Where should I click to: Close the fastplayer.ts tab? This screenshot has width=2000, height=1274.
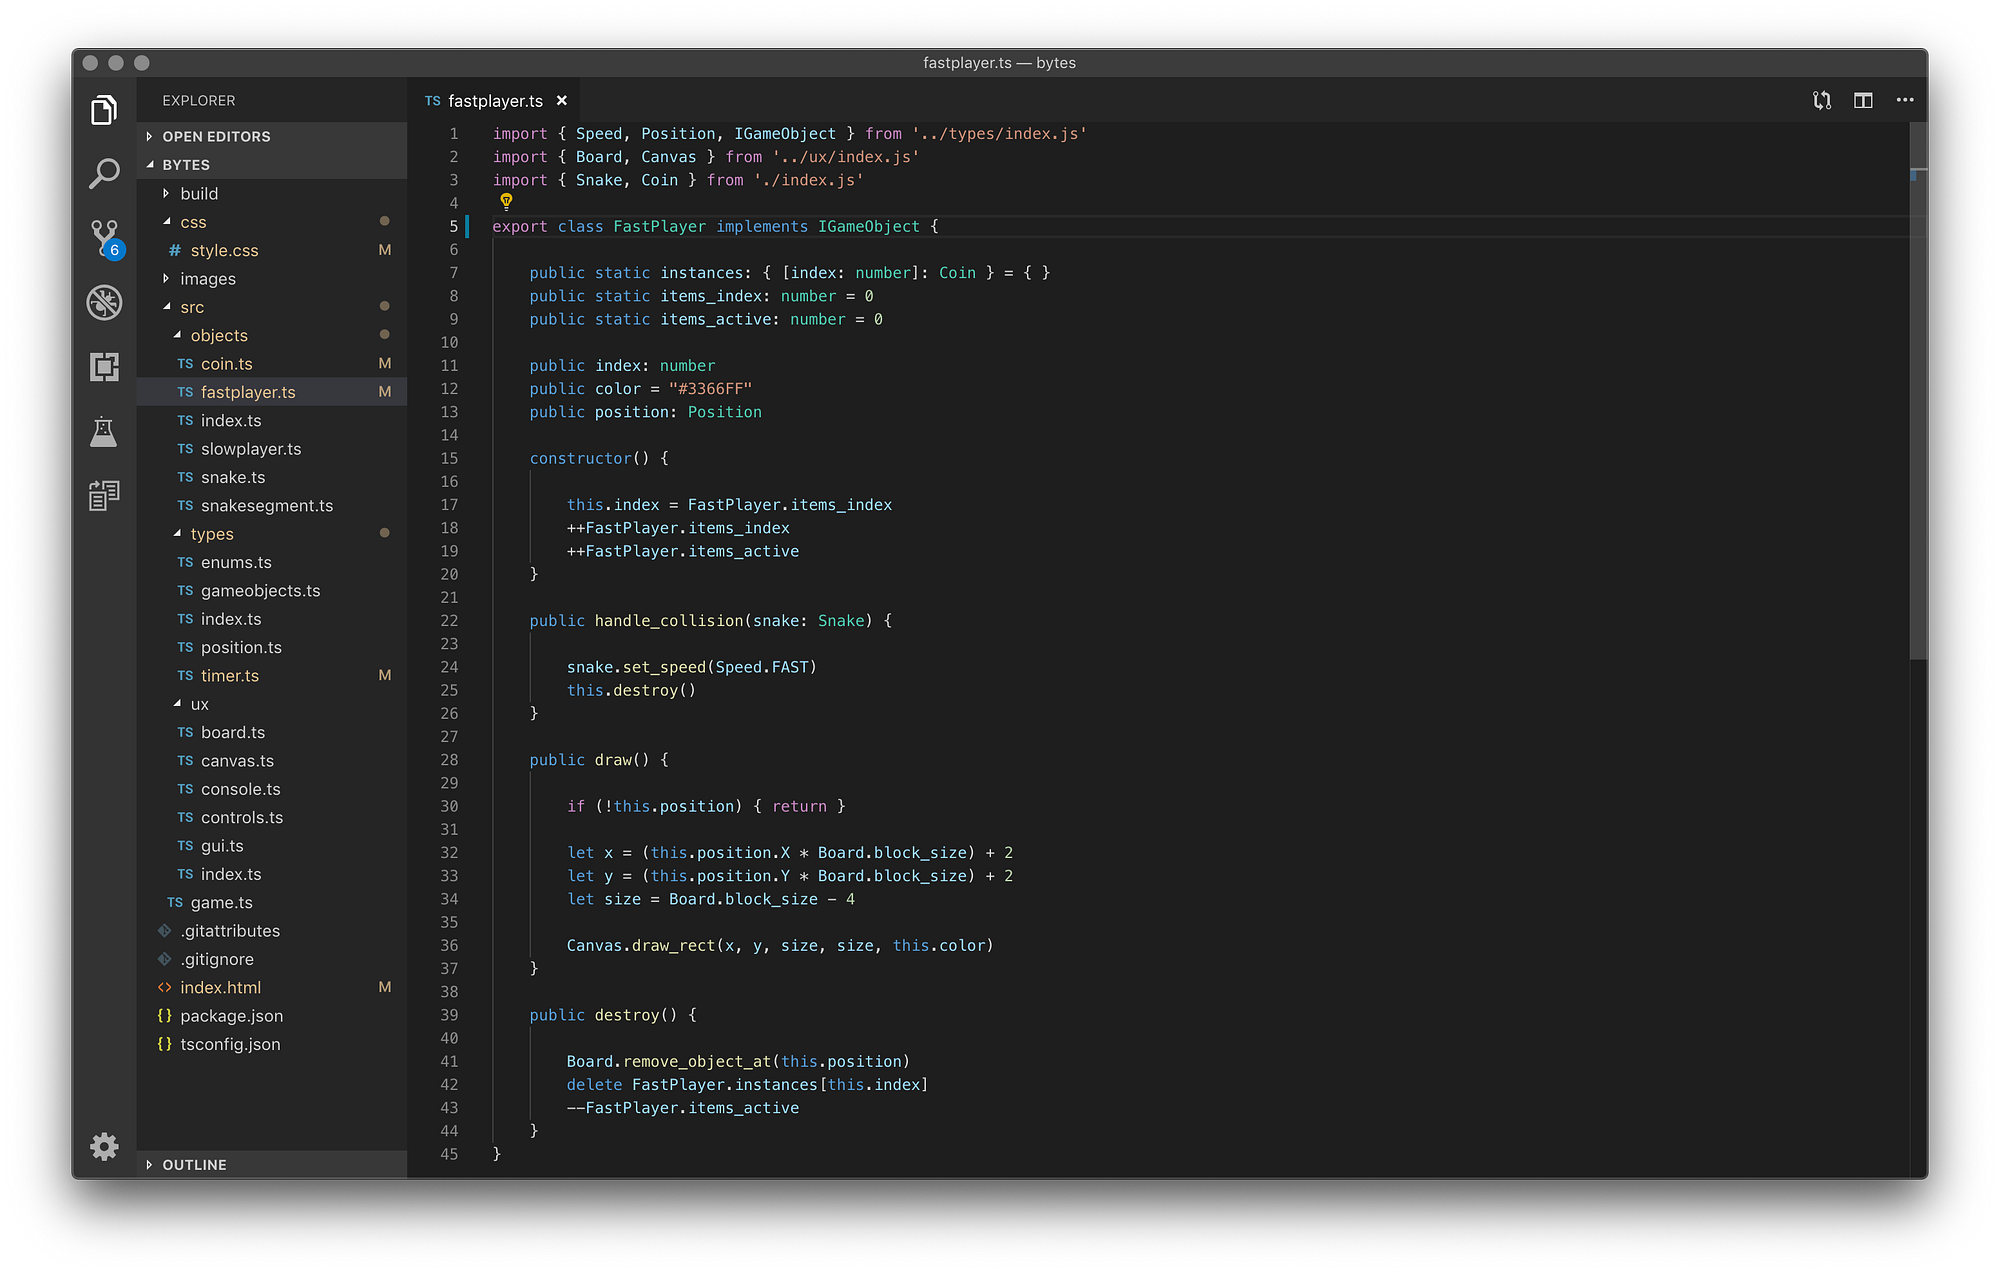coord(562,101)
